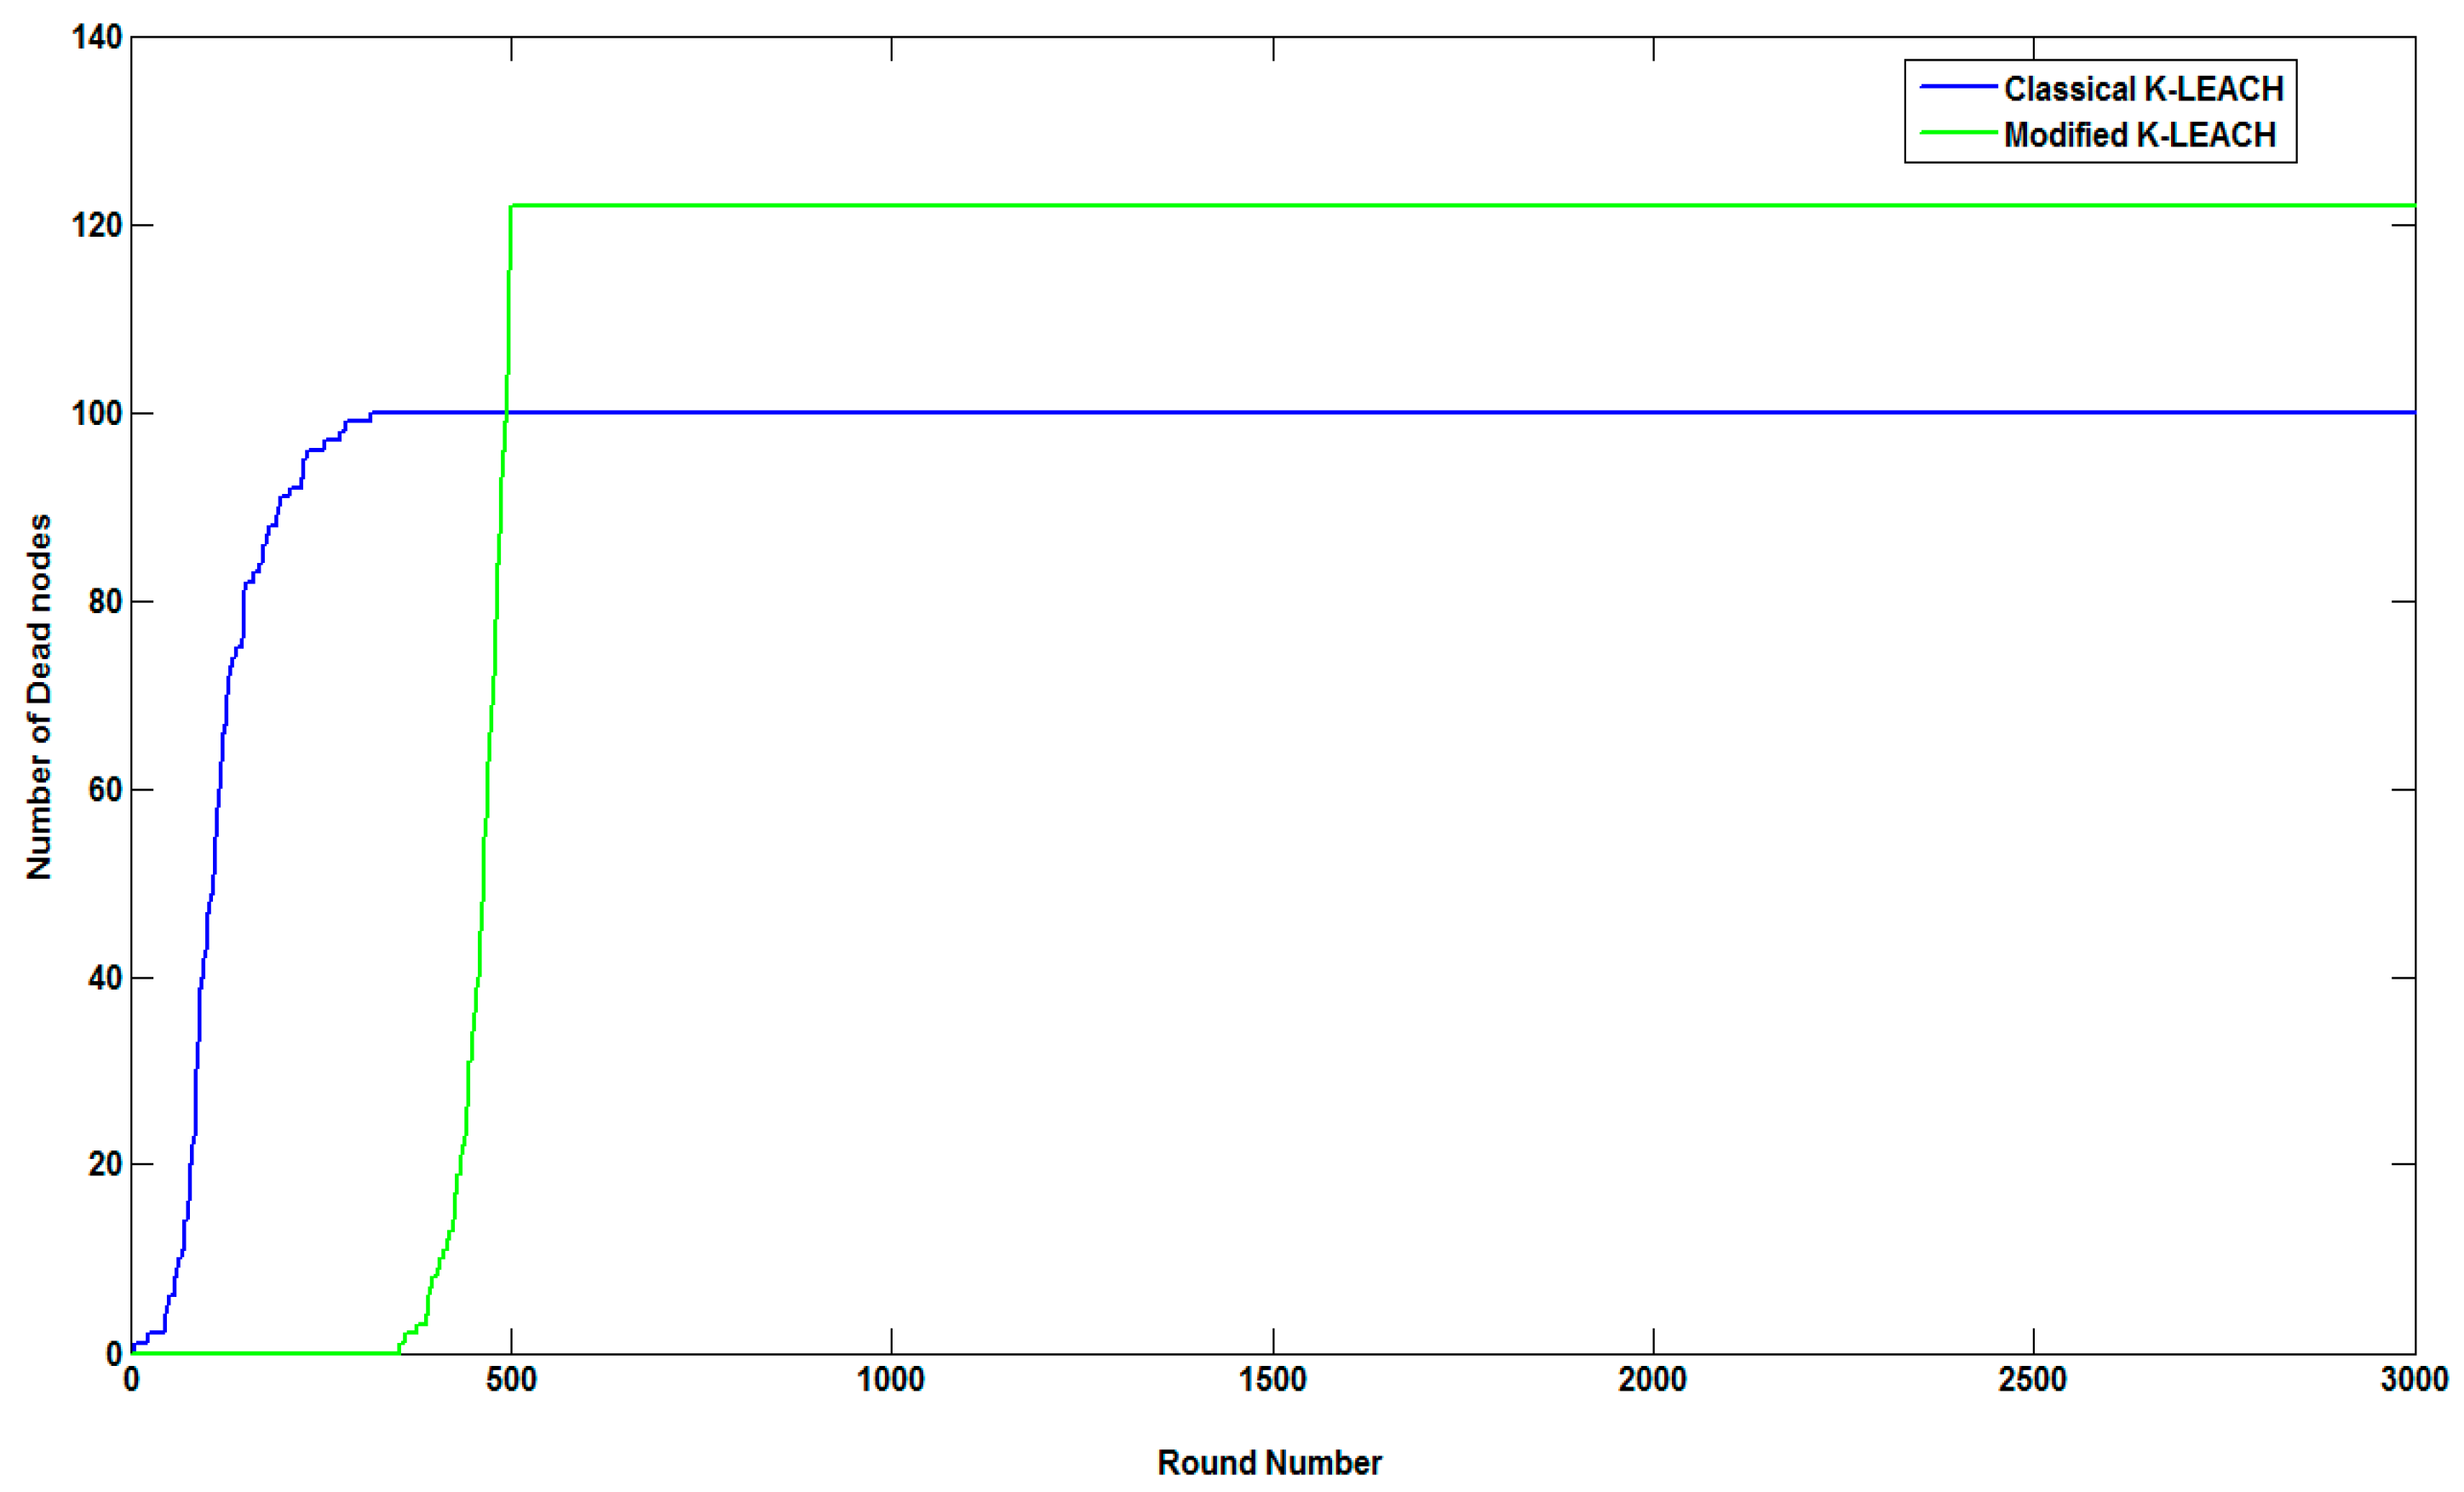Click the 500 tick label on x-axis

click(x=511, y=1380)
